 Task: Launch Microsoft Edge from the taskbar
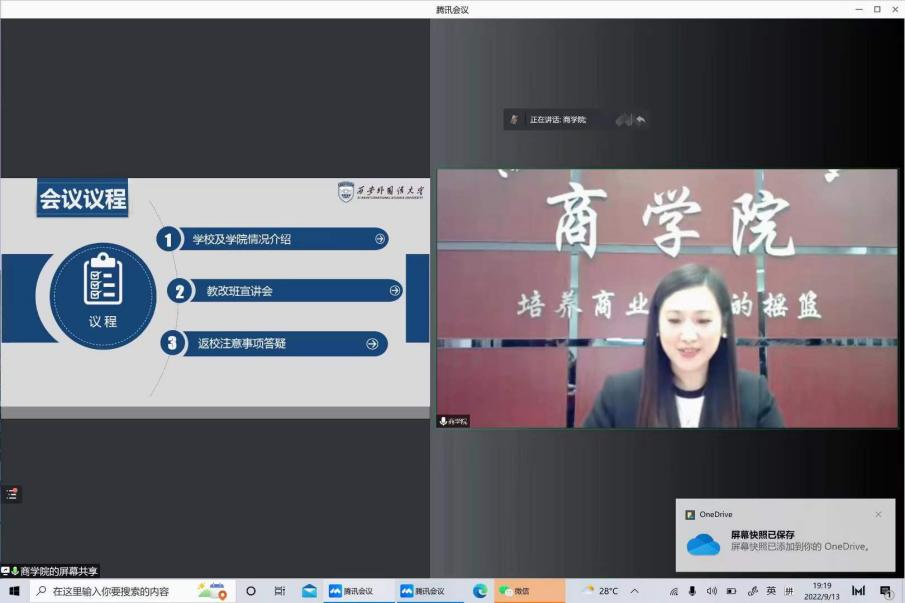tap(480, 591)
